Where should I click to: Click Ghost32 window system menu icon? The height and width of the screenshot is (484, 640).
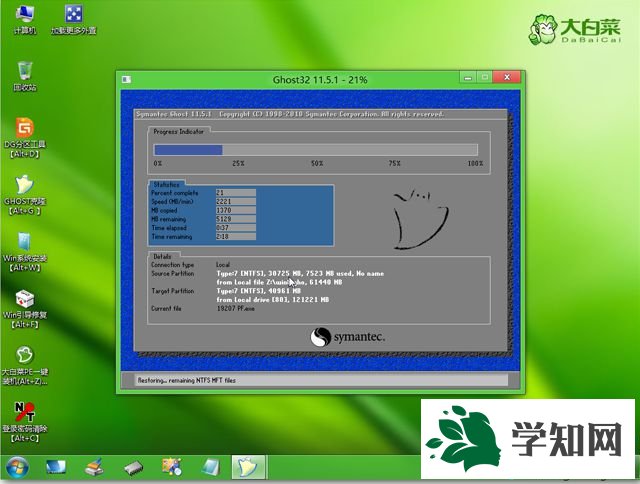click(126, 79)
